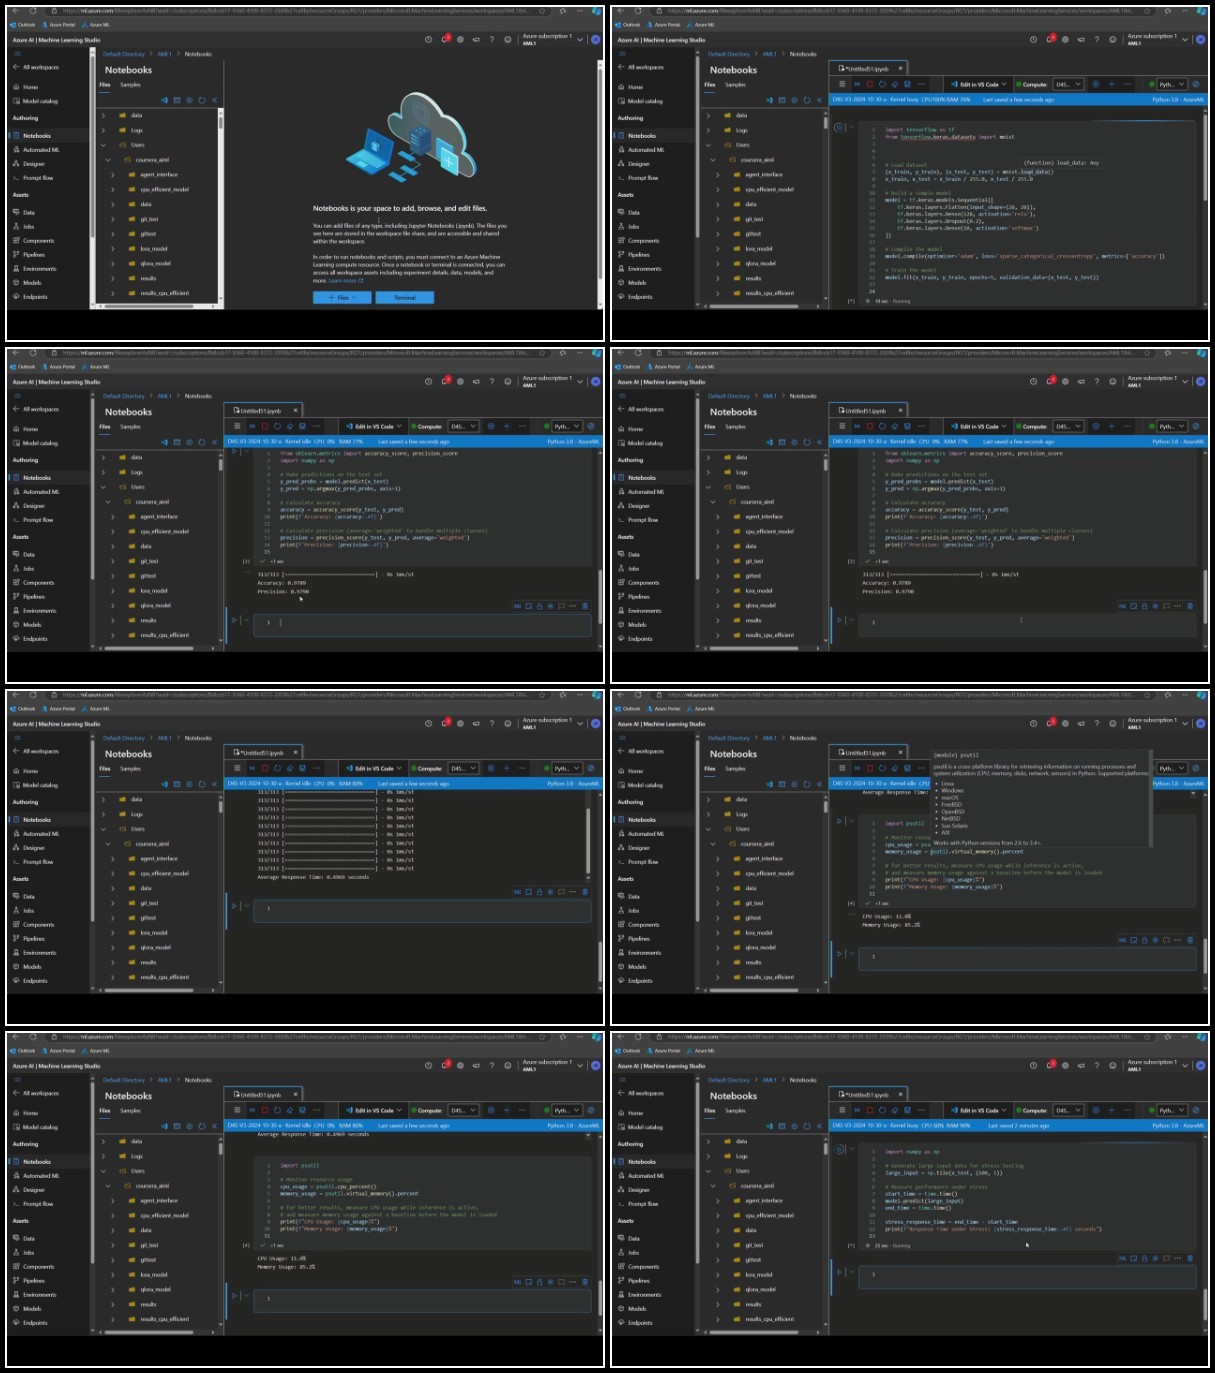Close Untitled51.ipynb tab in TensorFlow code screenshot
1215x1373 pixels.
point(900,68)
